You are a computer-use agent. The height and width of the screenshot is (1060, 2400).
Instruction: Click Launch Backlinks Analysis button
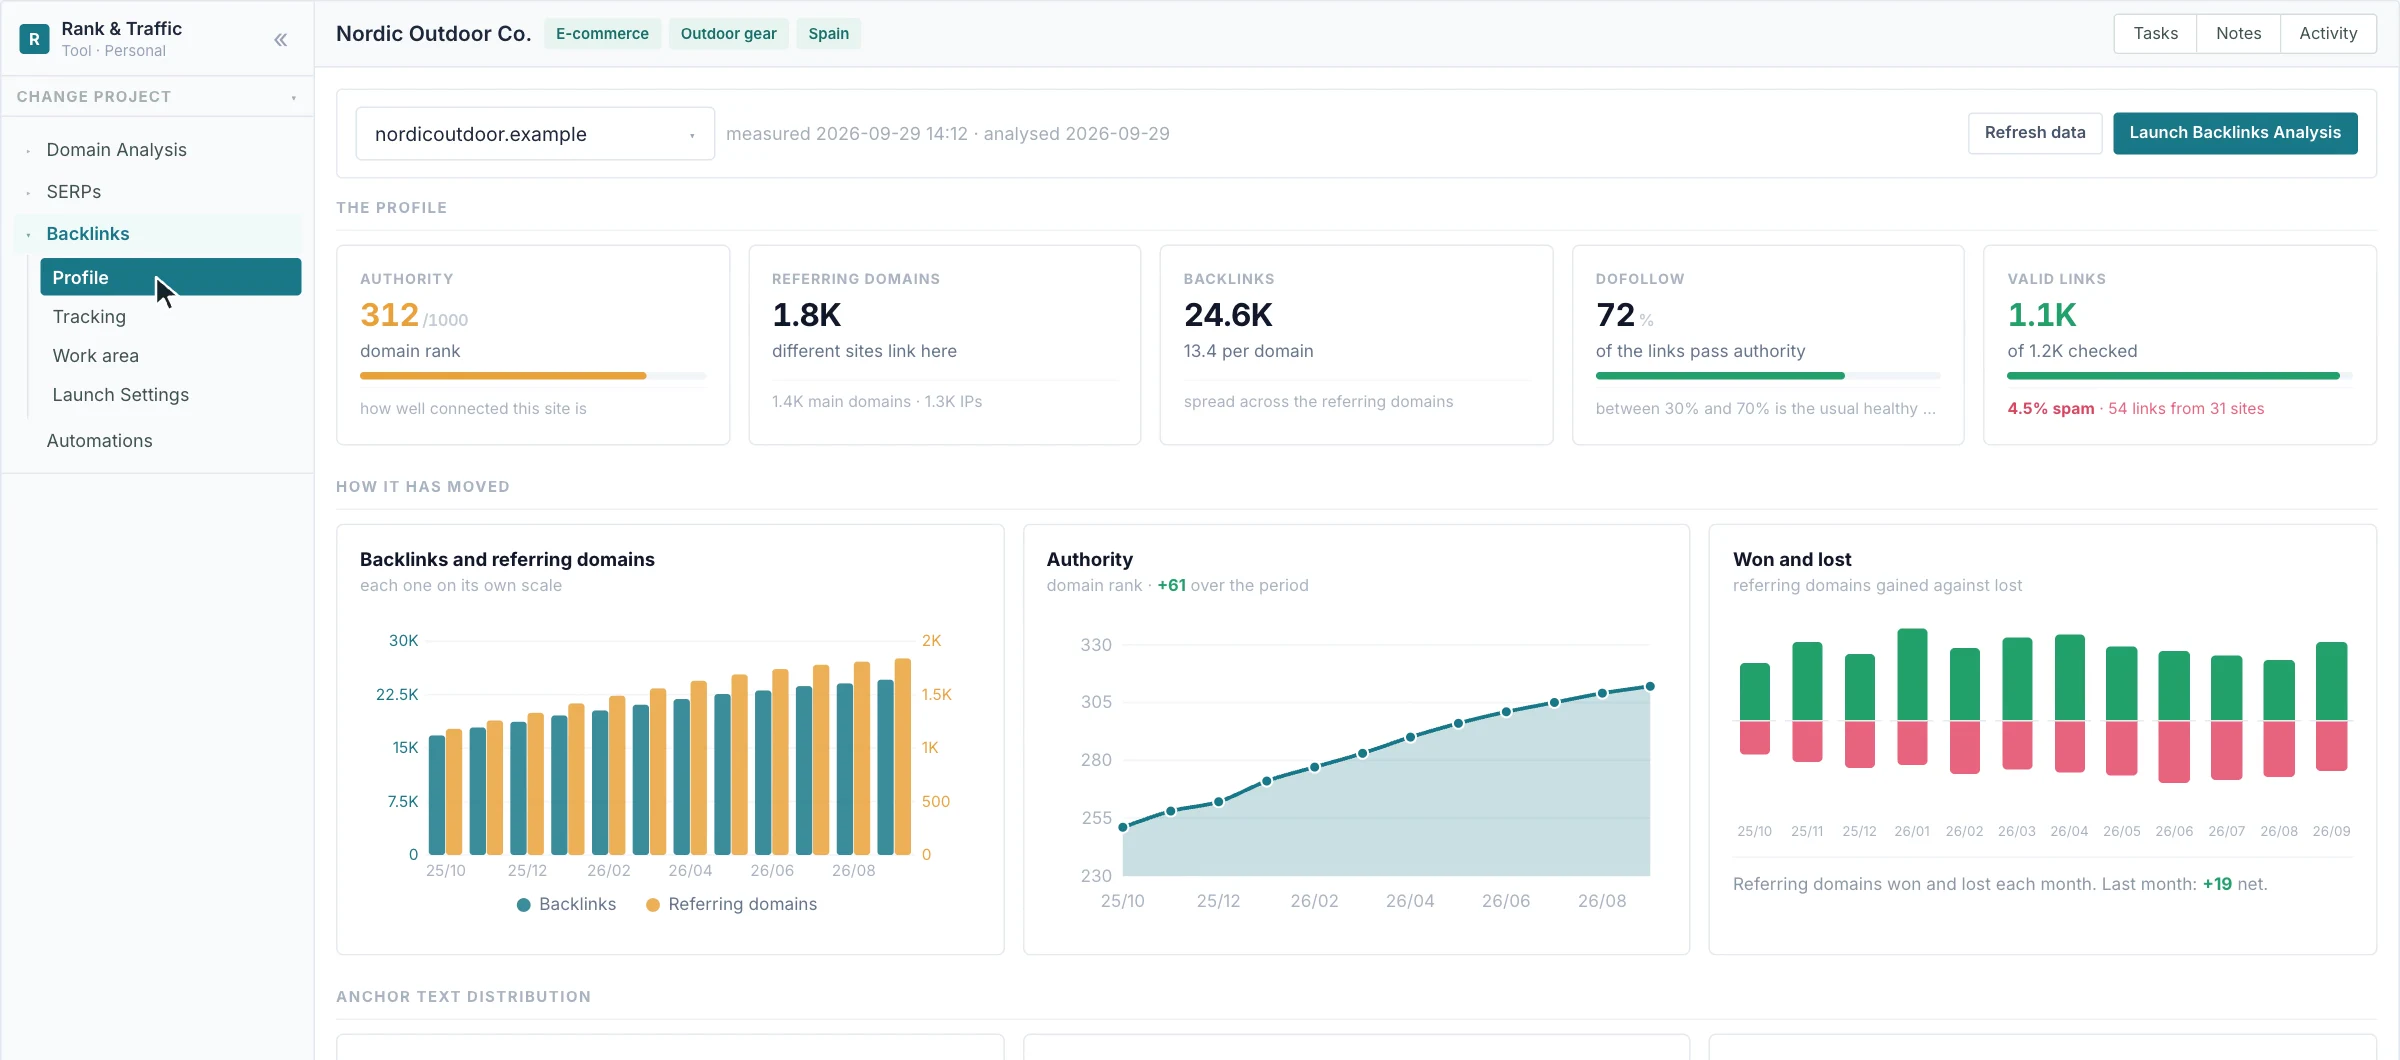(x=2235, y=133)
